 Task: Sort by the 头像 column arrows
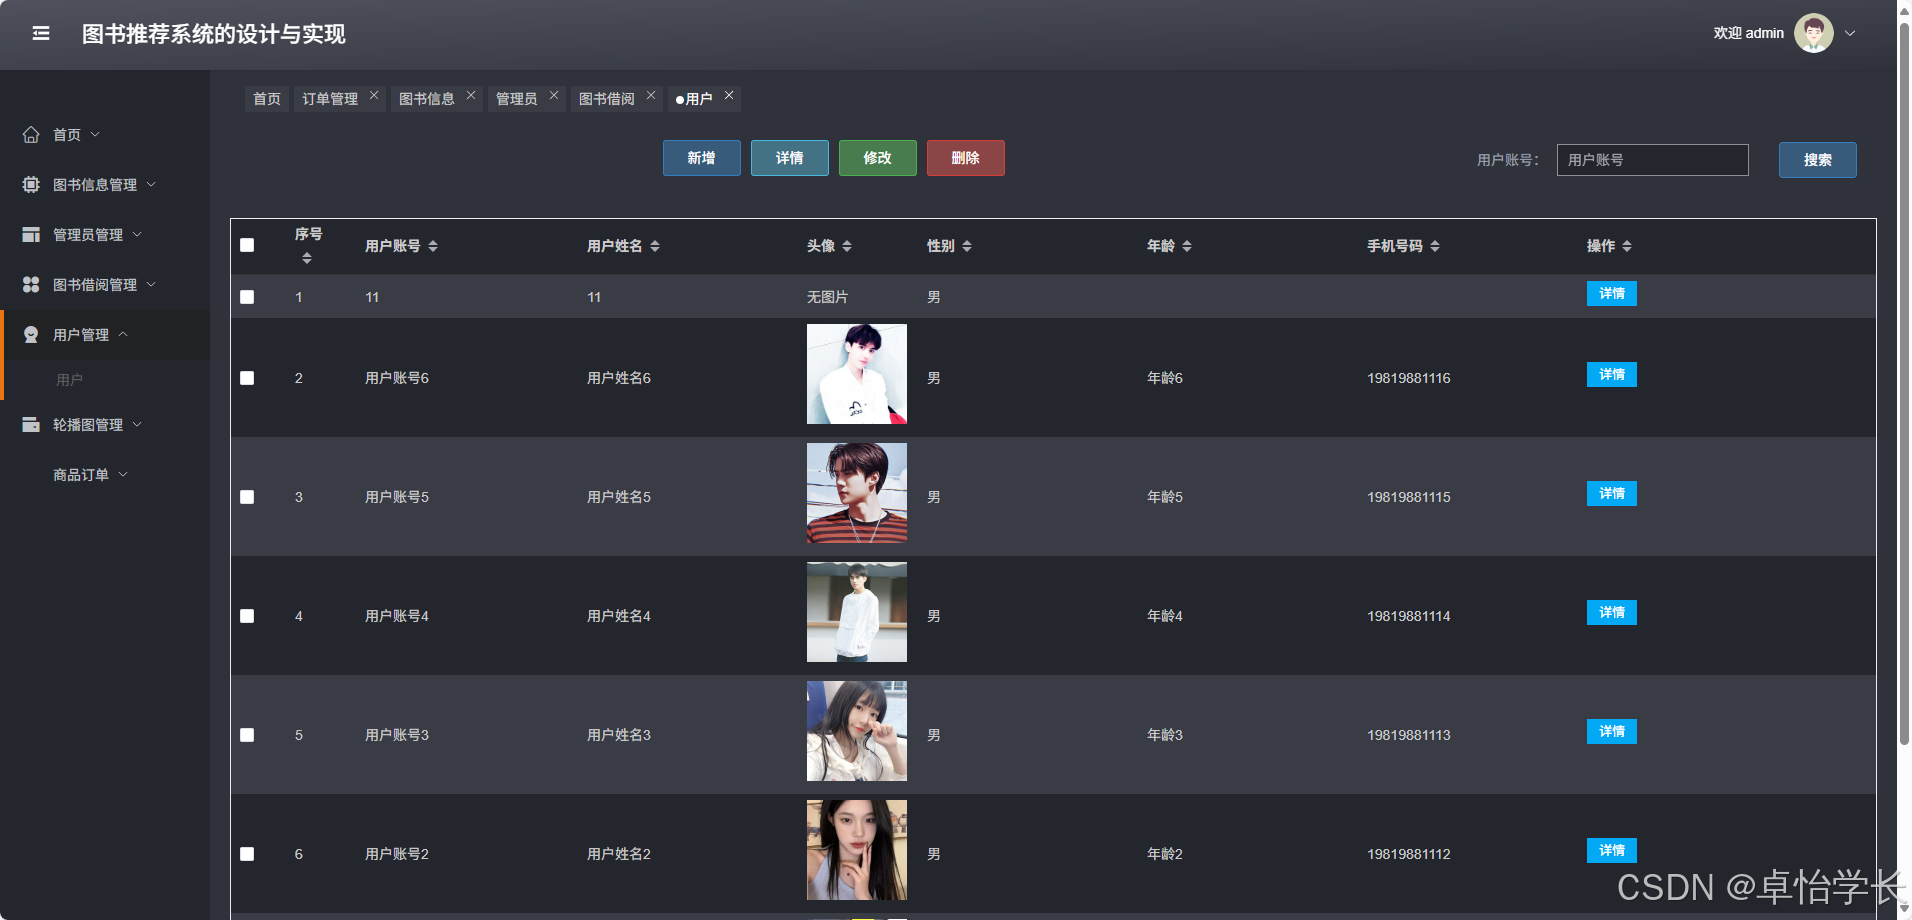847,246
